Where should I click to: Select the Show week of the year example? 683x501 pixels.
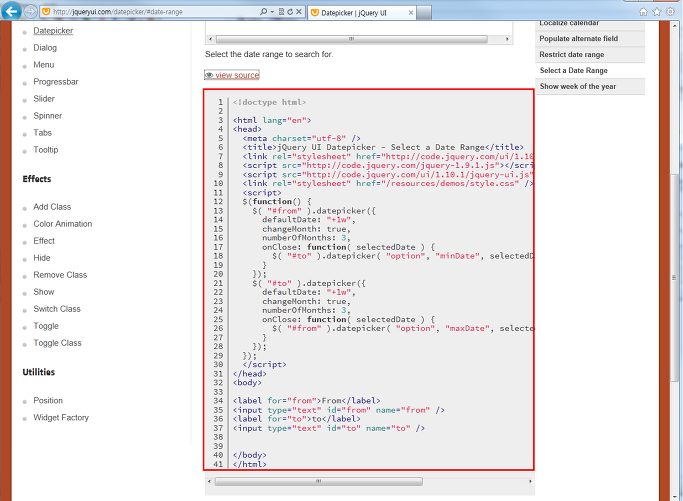(x=590, y=87)
